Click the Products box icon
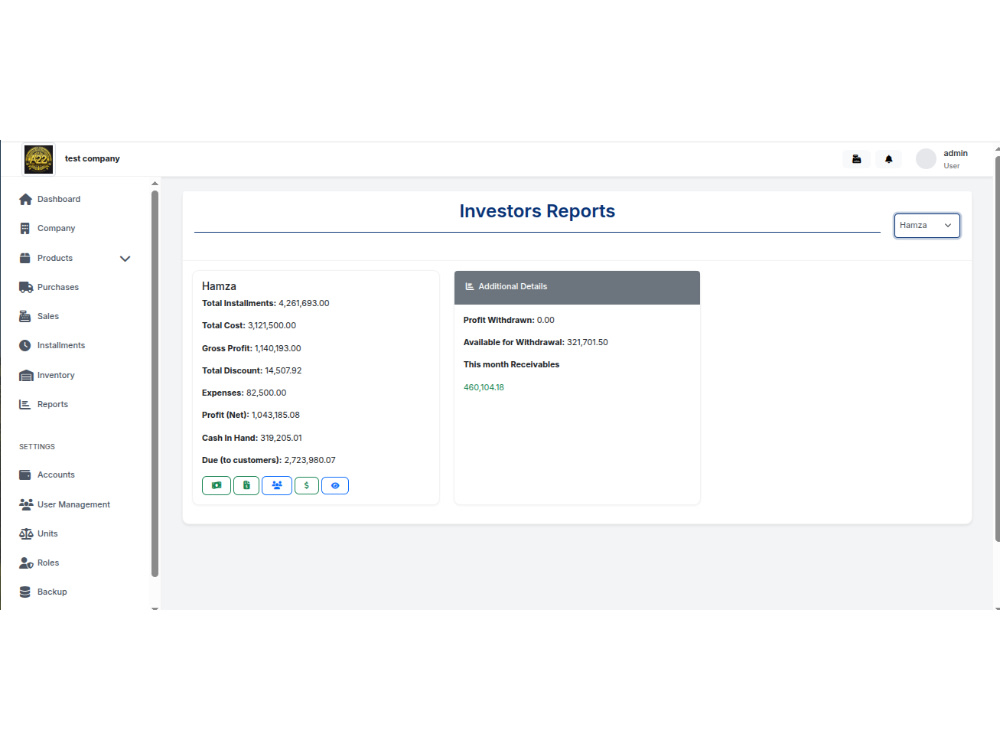 click(x=25, y=258)
